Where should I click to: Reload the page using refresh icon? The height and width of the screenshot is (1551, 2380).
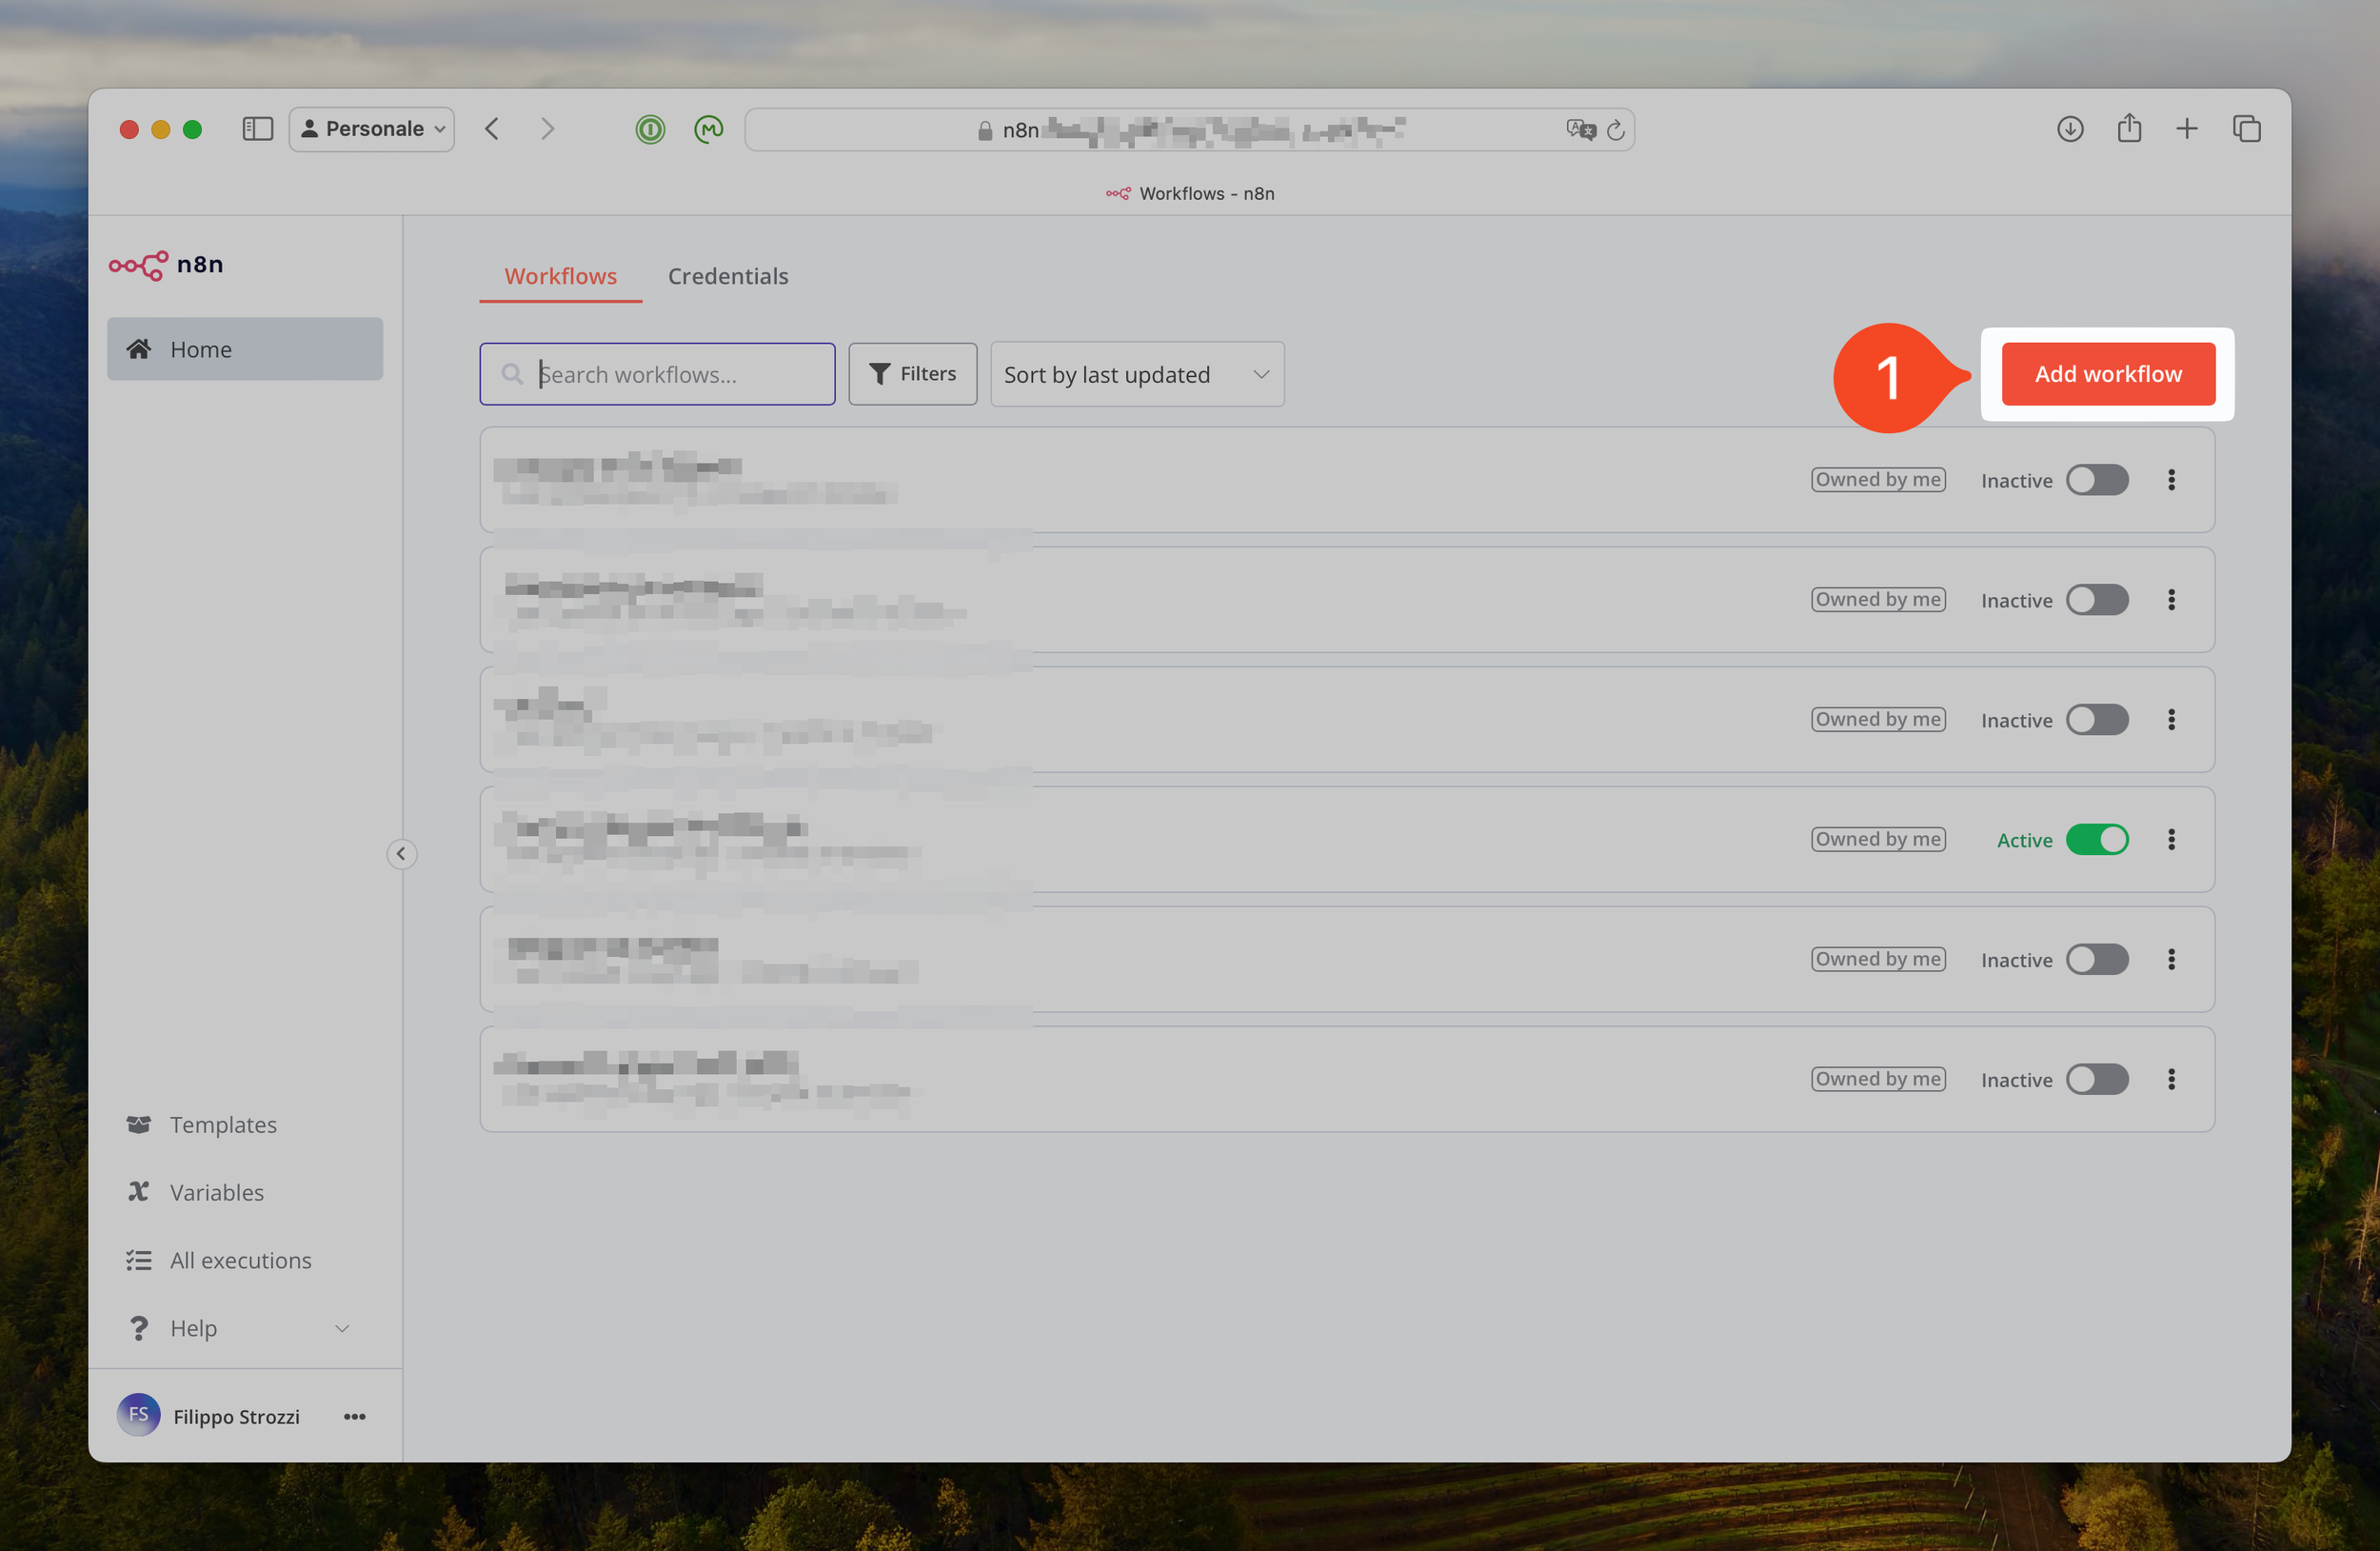coord(1615,130)
